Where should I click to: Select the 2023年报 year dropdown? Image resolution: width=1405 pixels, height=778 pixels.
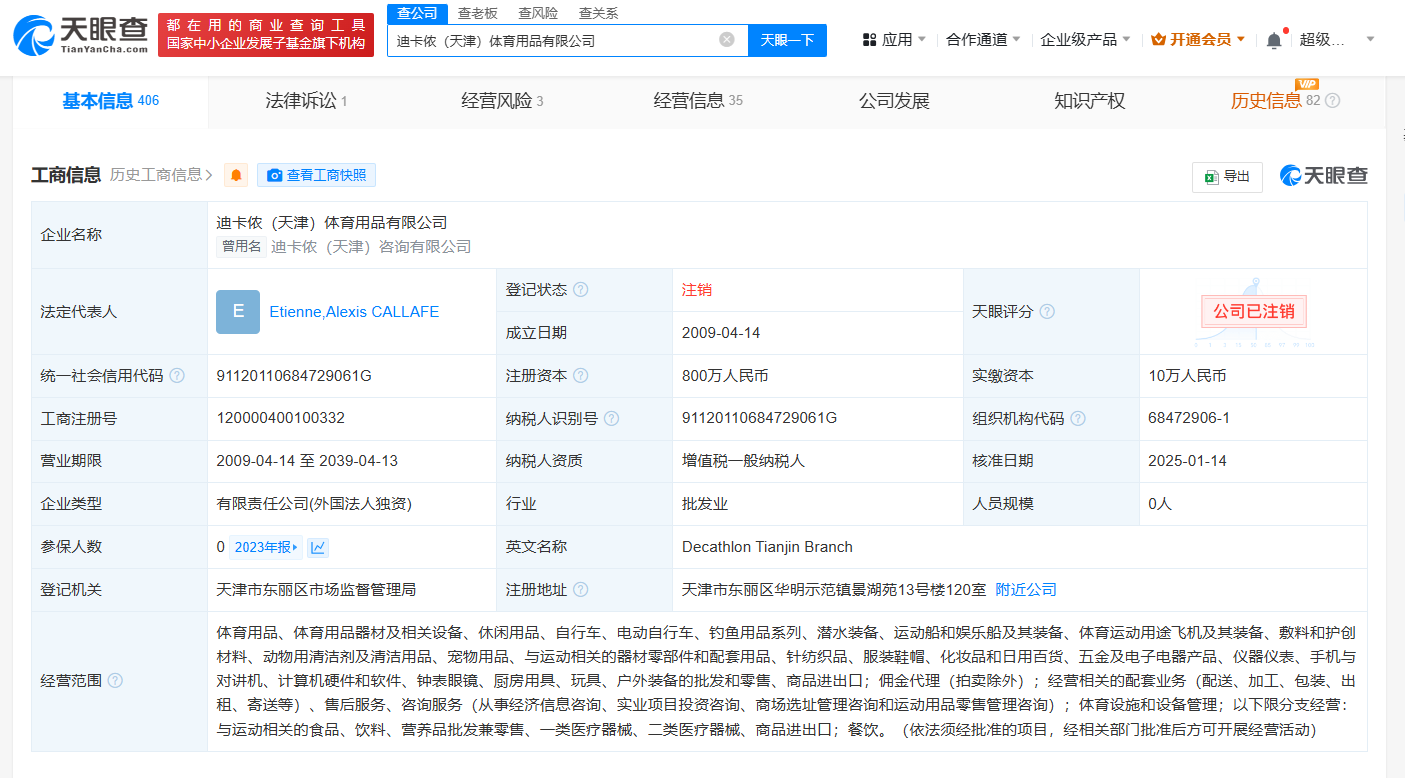click(266, 547)
